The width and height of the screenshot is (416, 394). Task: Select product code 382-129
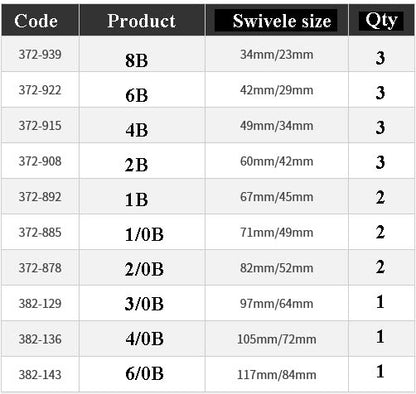click(x=40, y=304)
